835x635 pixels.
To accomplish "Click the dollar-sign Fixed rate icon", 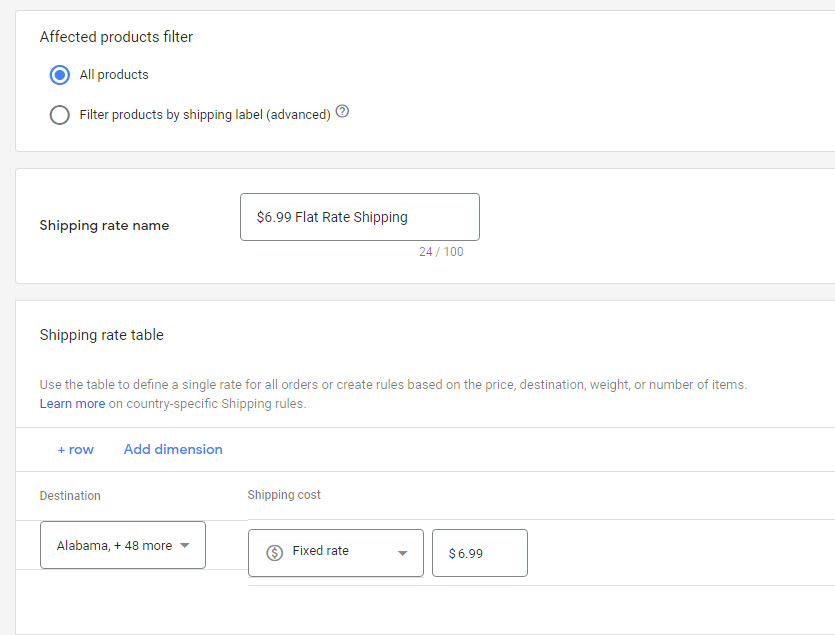I will (275, 552).
